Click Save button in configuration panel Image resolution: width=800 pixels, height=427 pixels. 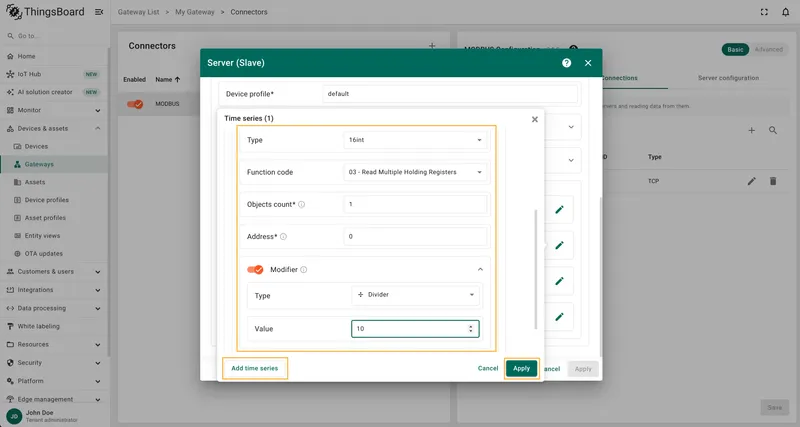pos(774,408)
